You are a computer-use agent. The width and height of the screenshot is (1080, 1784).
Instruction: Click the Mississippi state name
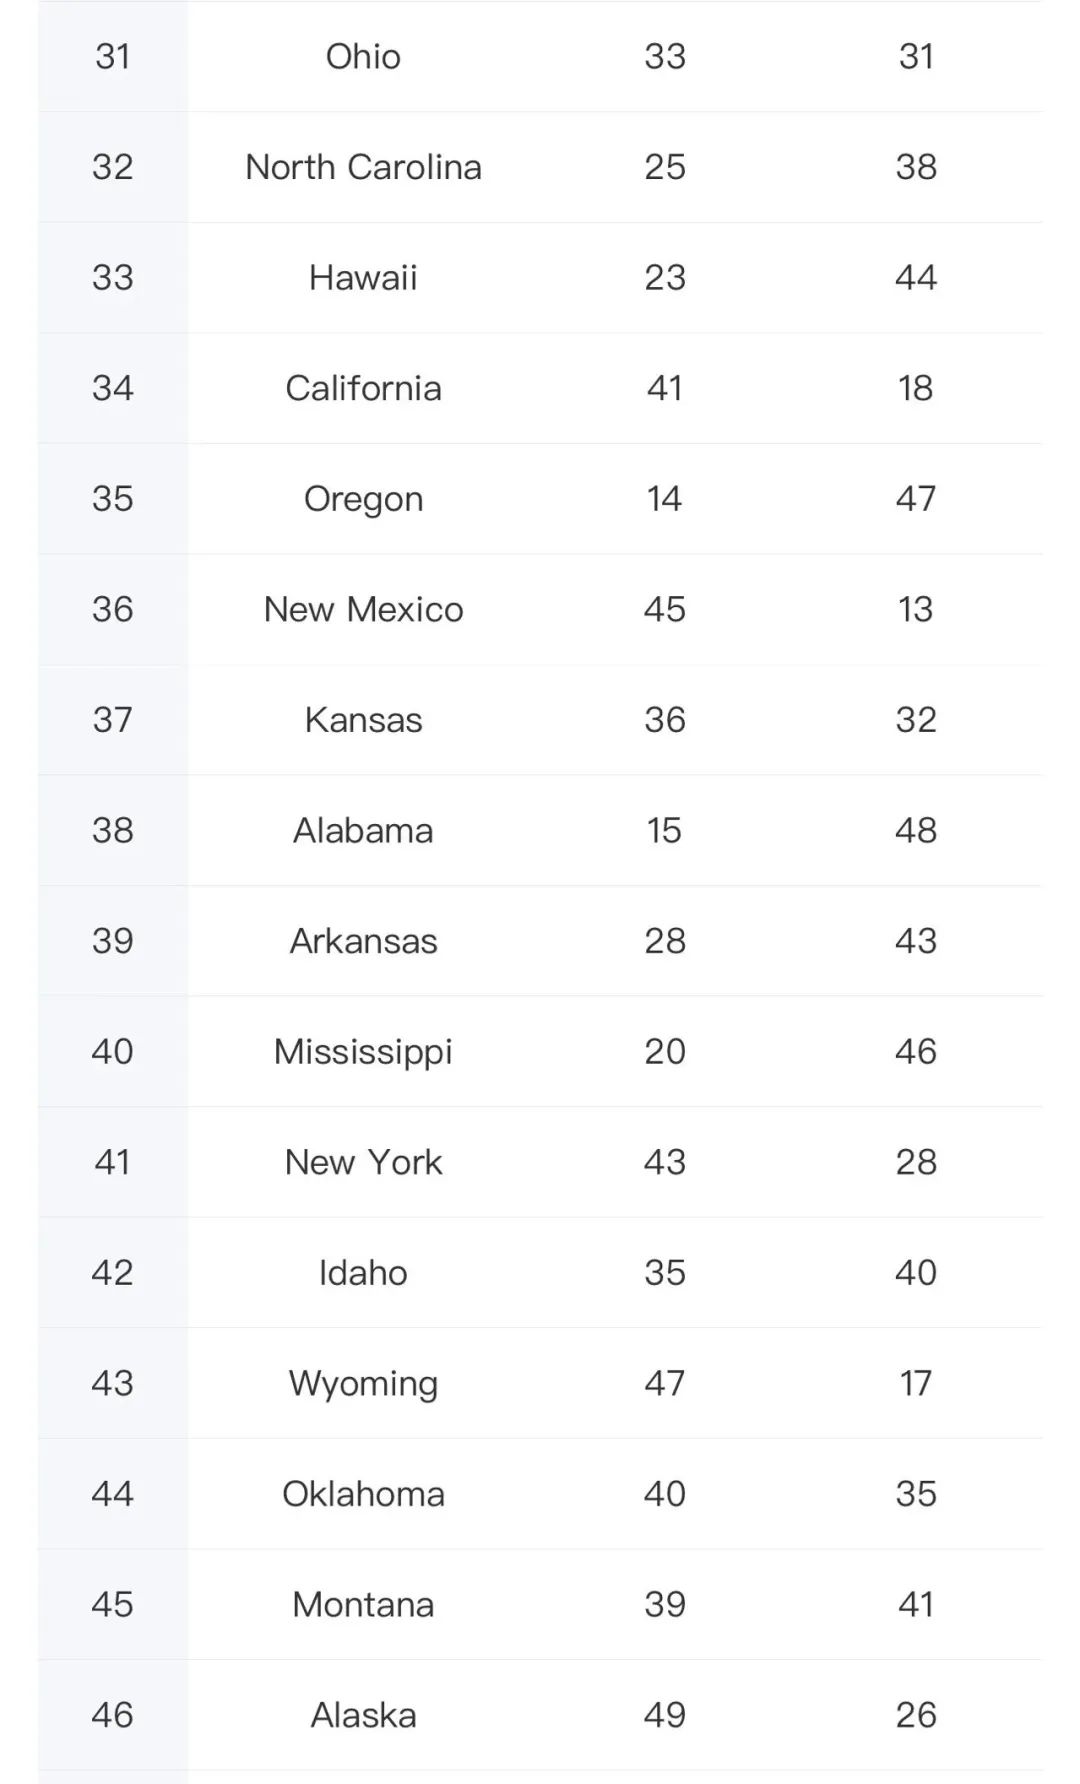tap(363, 1052)
